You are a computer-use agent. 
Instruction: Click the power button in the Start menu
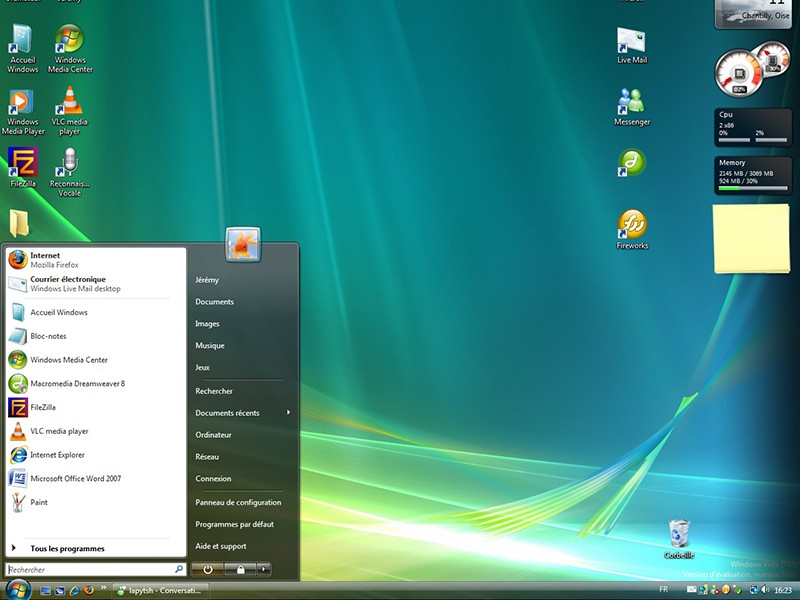[208, 569]
